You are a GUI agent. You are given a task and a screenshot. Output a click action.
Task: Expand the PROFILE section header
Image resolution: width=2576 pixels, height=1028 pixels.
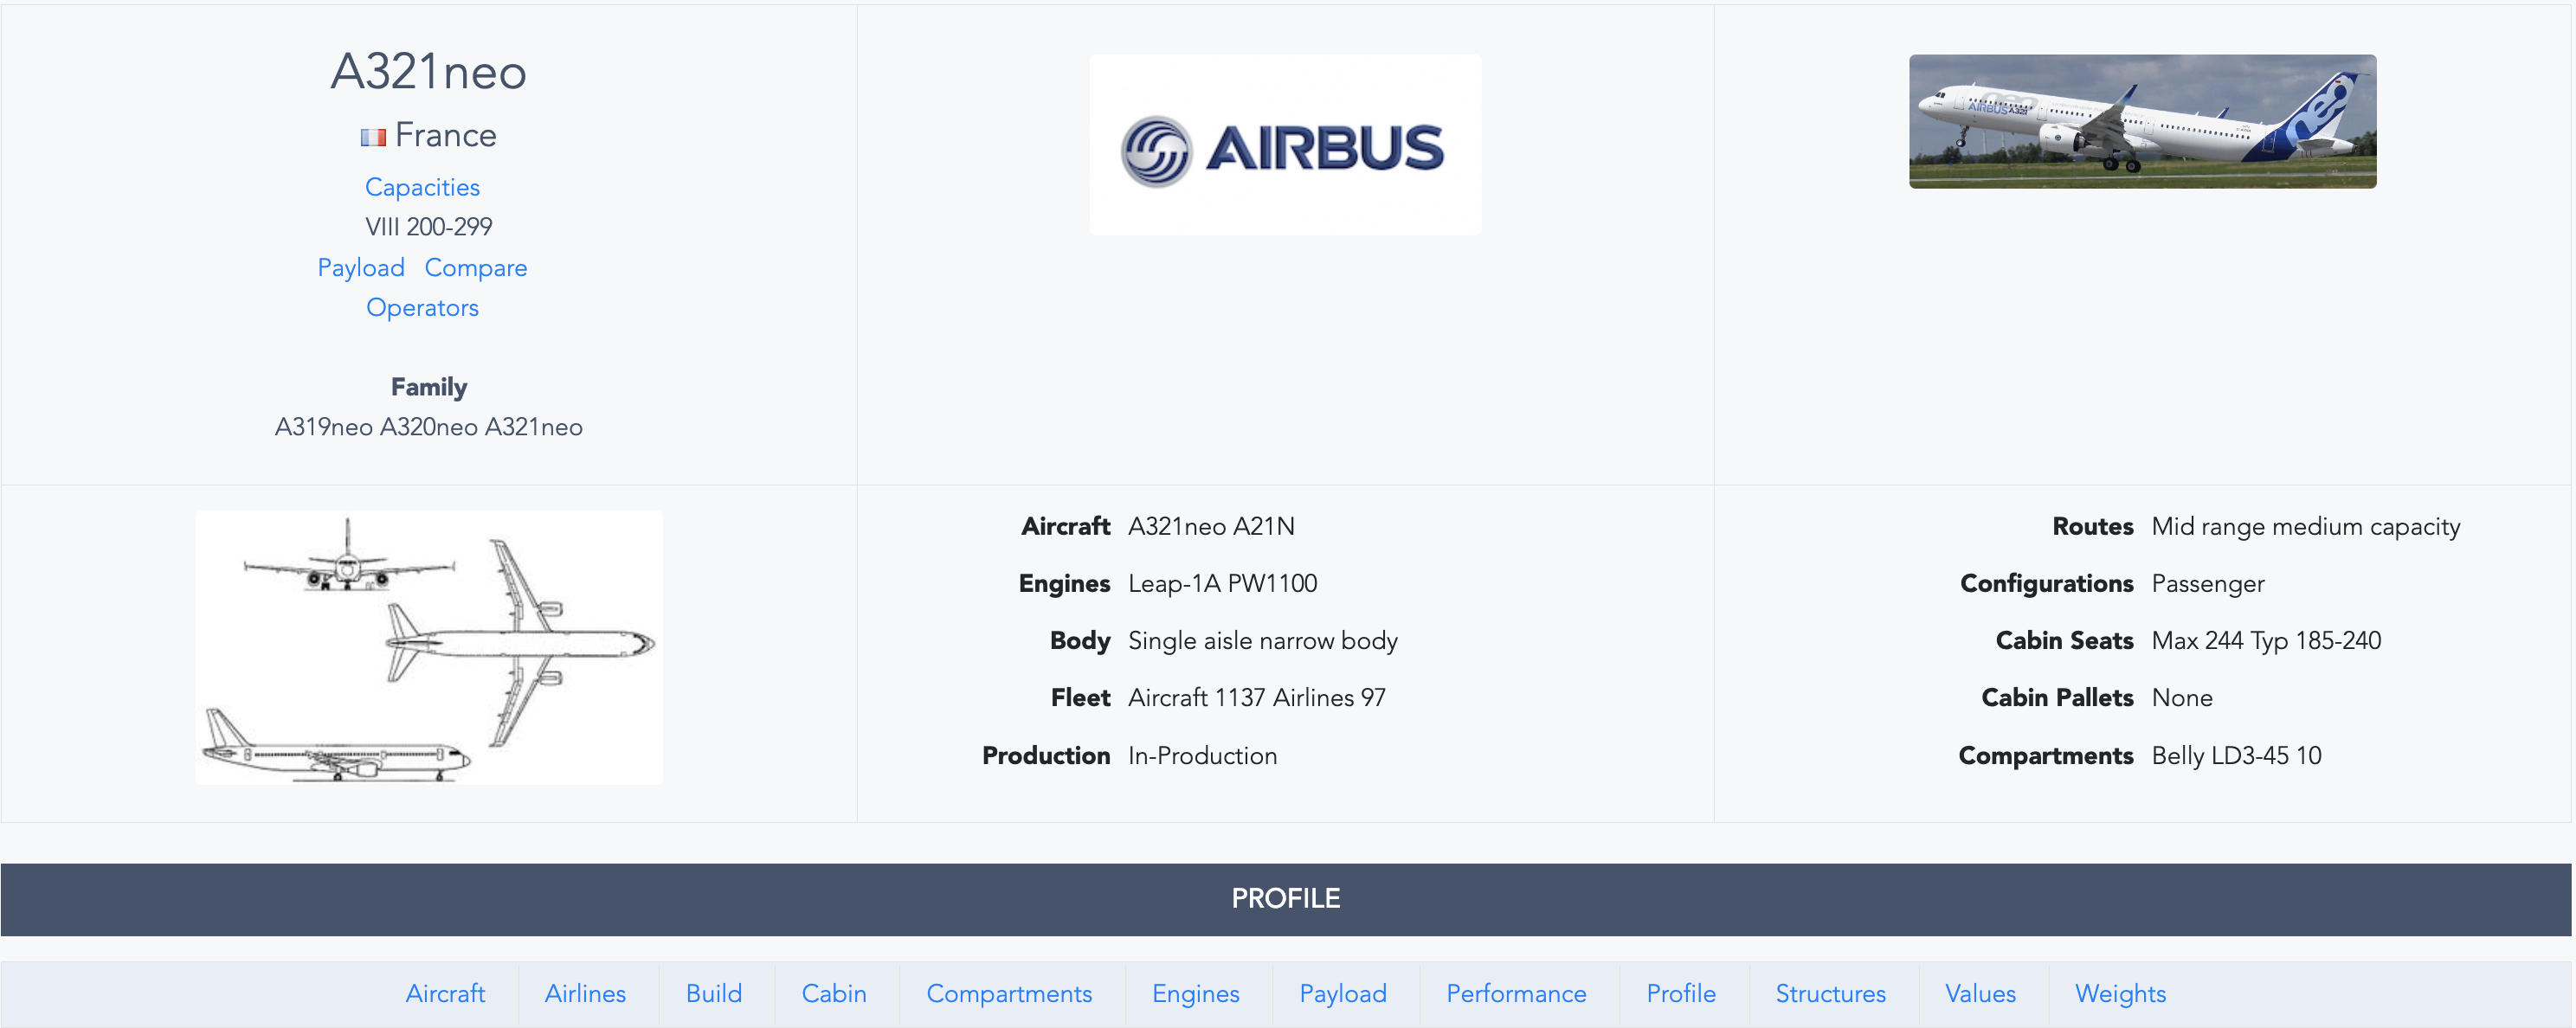point(1286,898)
